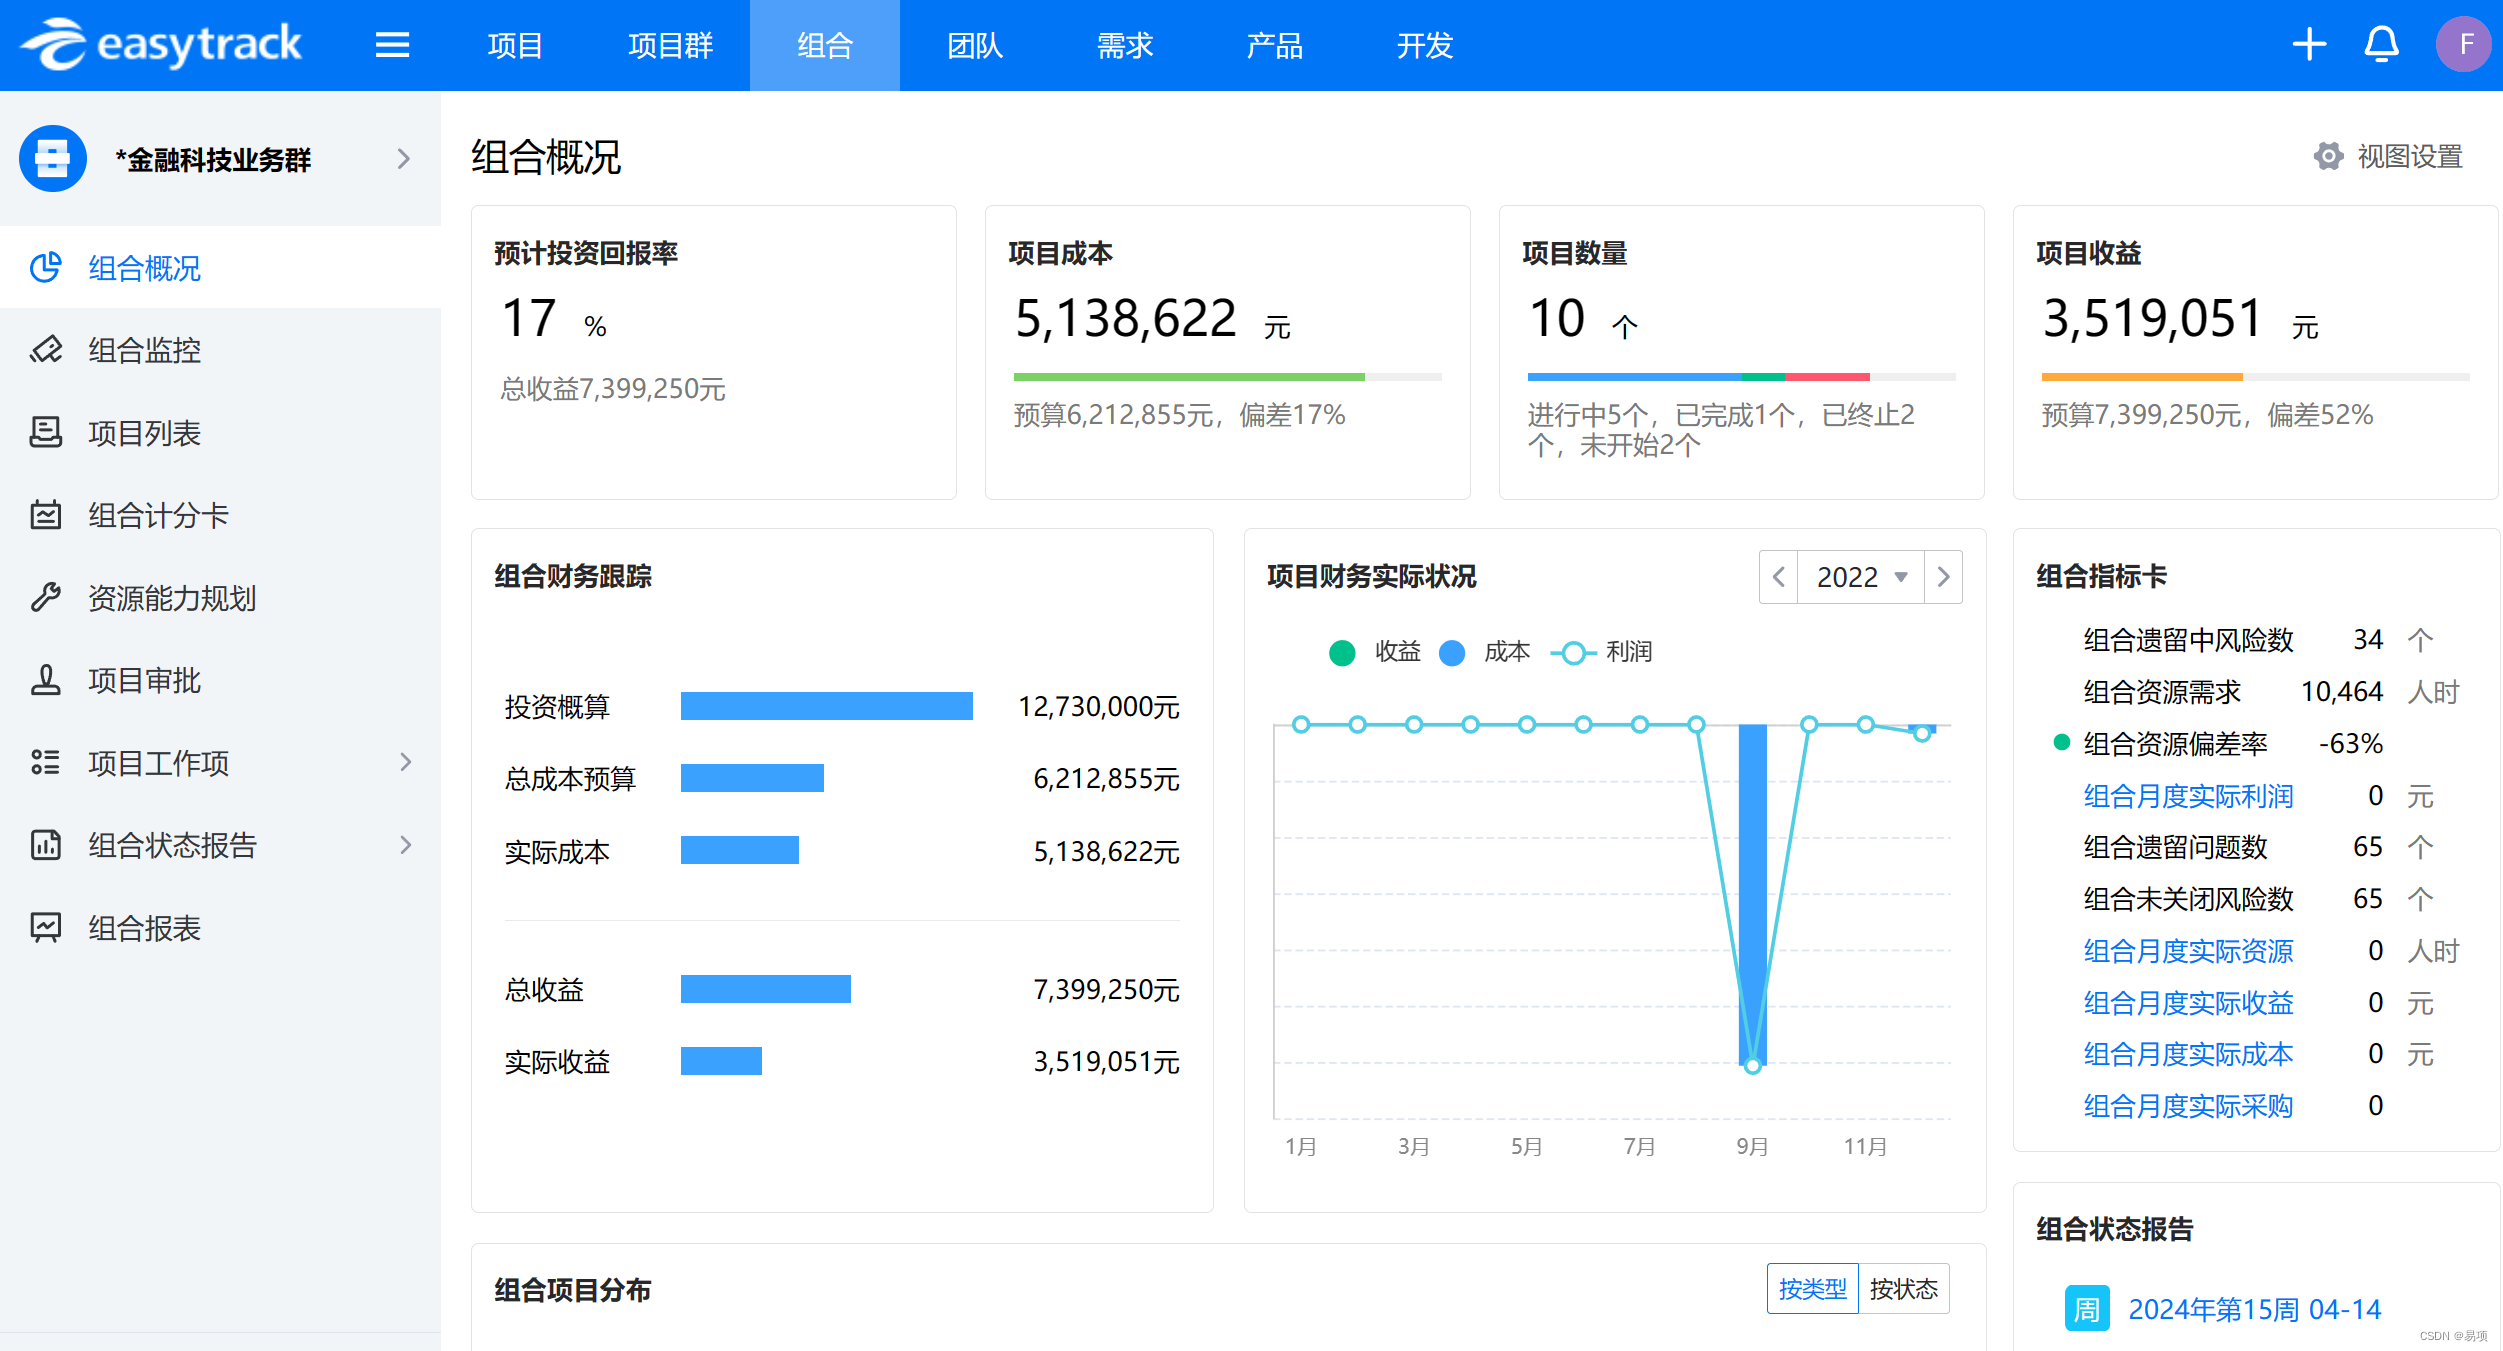2503x1351 pixels.
Task: Select 资源能力规划 in sidebar
Action: point(220,597)
